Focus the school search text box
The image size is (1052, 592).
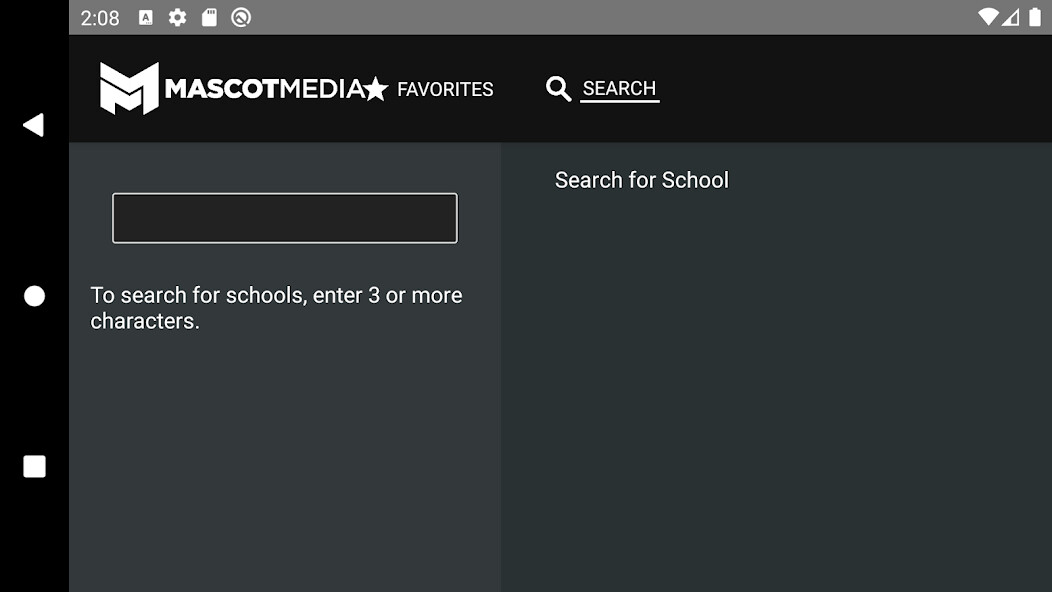pos(285,218)
